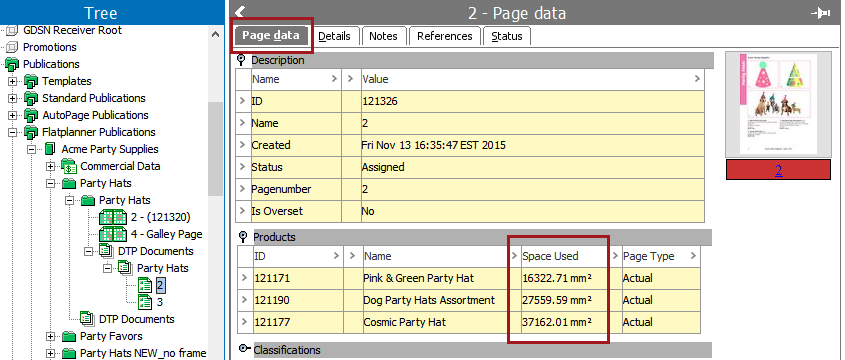The height and width of the screenshot is (360, 845).
Task: Expand the Party Favors folder
Action: [51, 336]
